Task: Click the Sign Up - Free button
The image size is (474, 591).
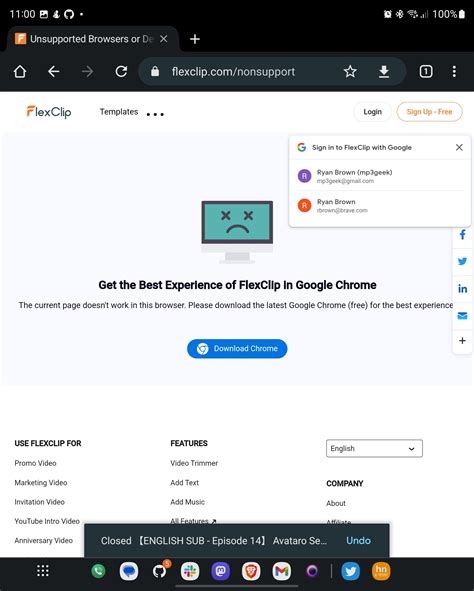Action: pos(429,112)
